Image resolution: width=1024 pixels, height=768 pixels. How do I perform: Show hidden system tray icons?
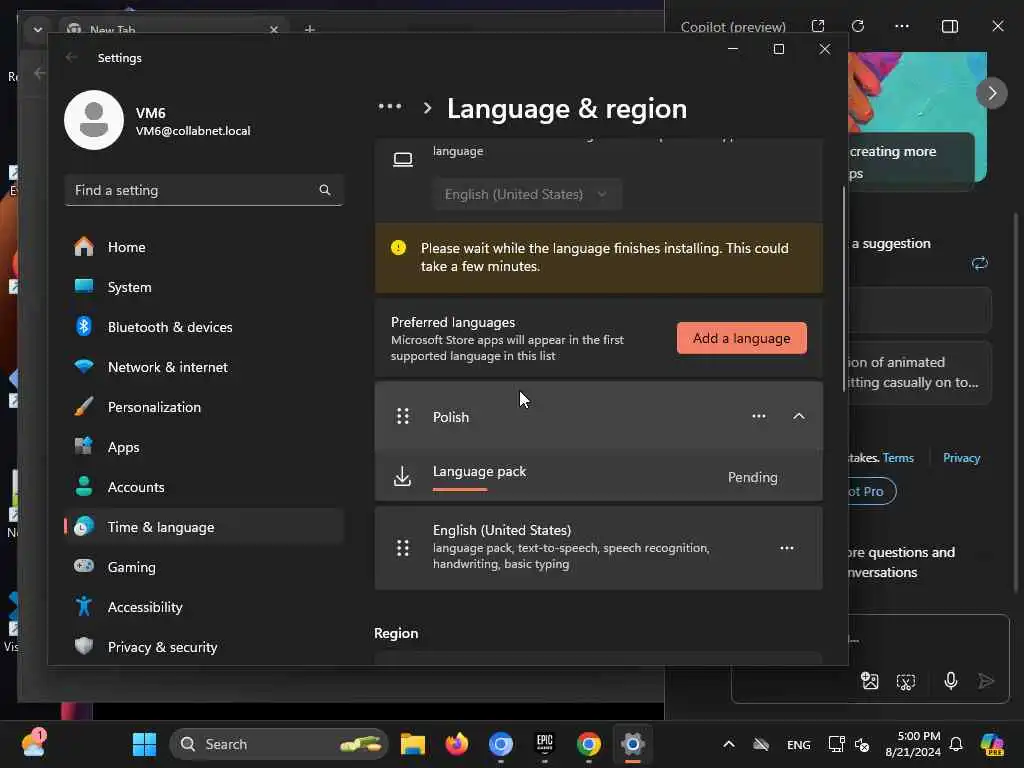coord(729,744)
